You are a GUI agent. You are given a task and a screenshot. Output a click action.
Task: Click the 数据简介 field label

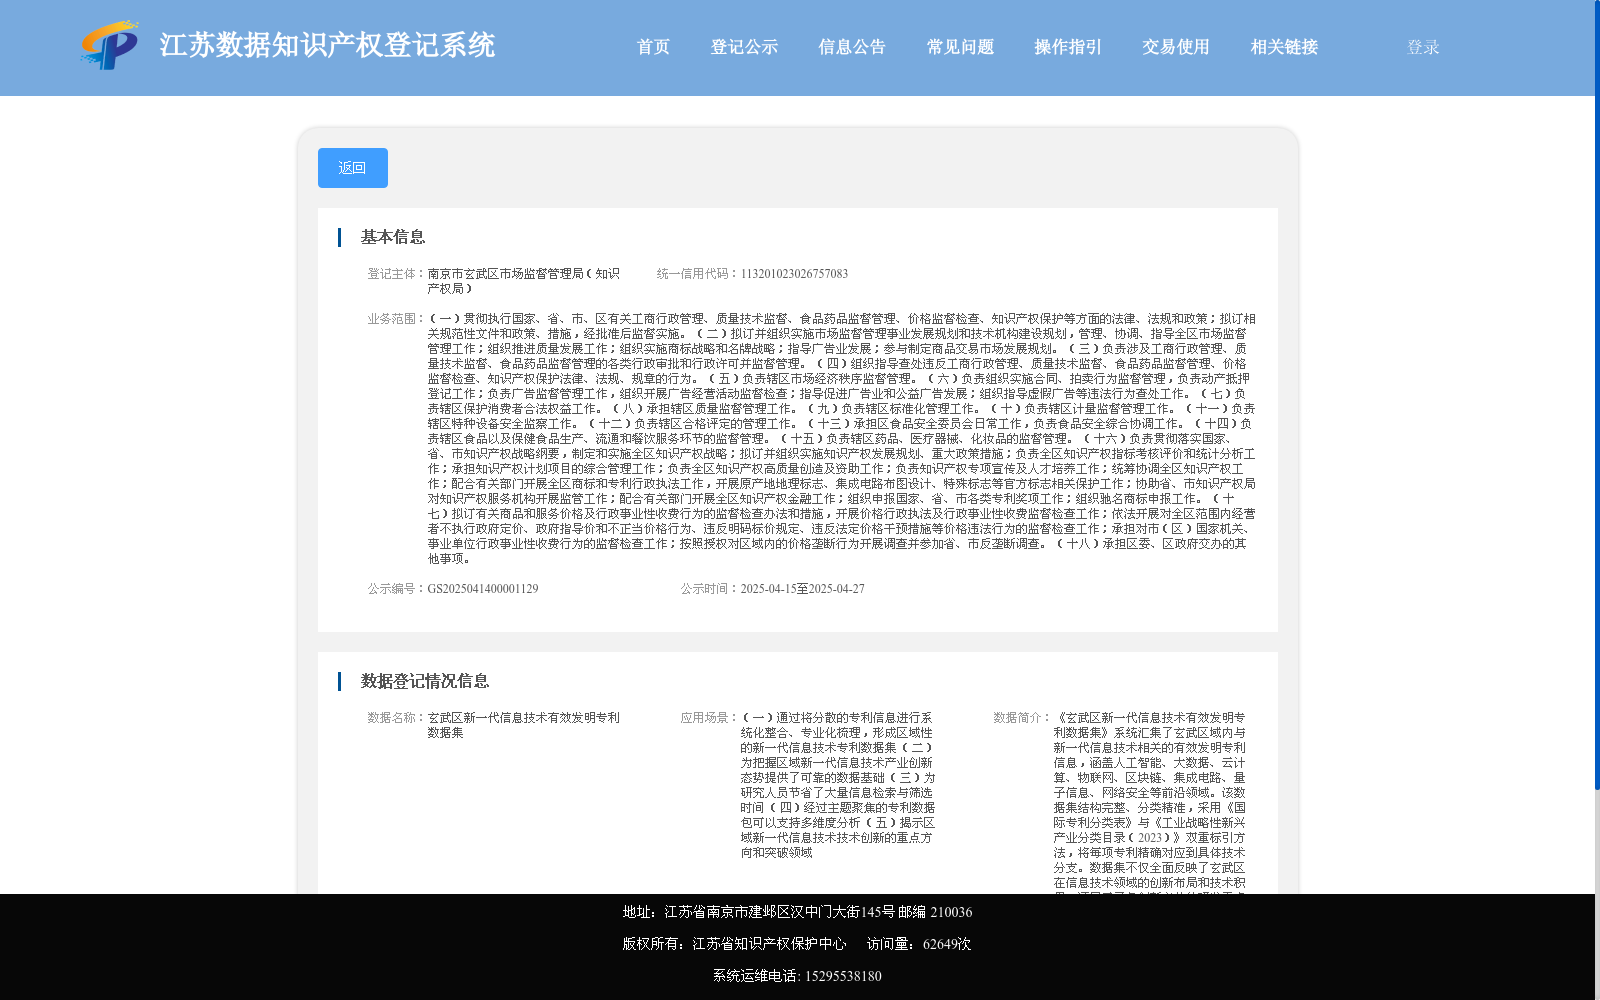coord(1023,718)
